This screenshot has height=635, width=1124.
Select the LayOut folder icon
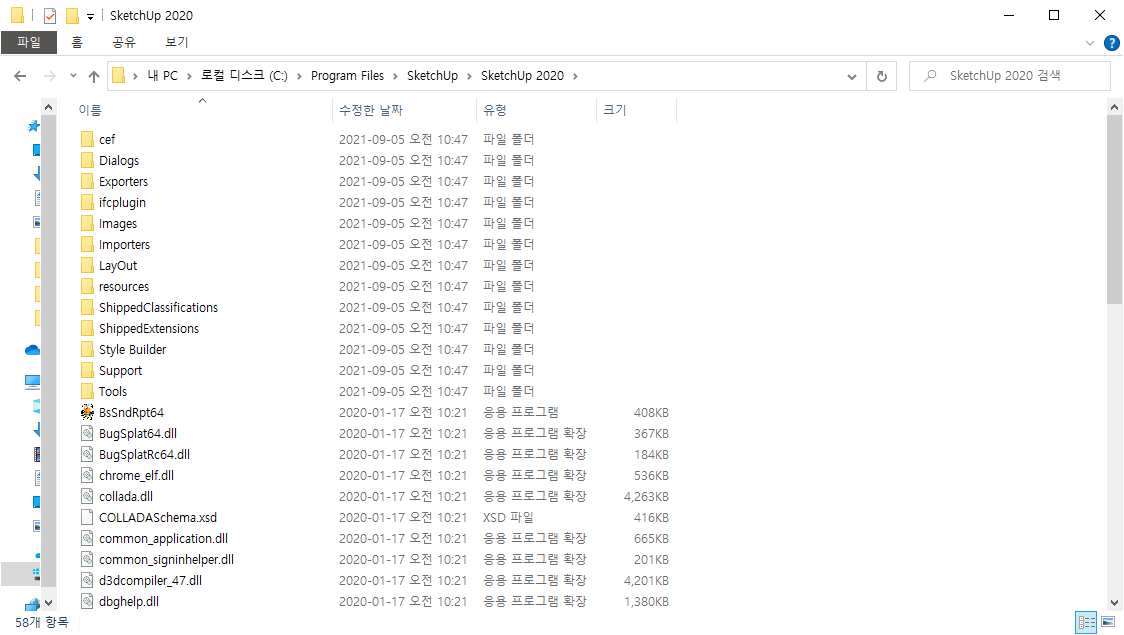click(87, 265)
